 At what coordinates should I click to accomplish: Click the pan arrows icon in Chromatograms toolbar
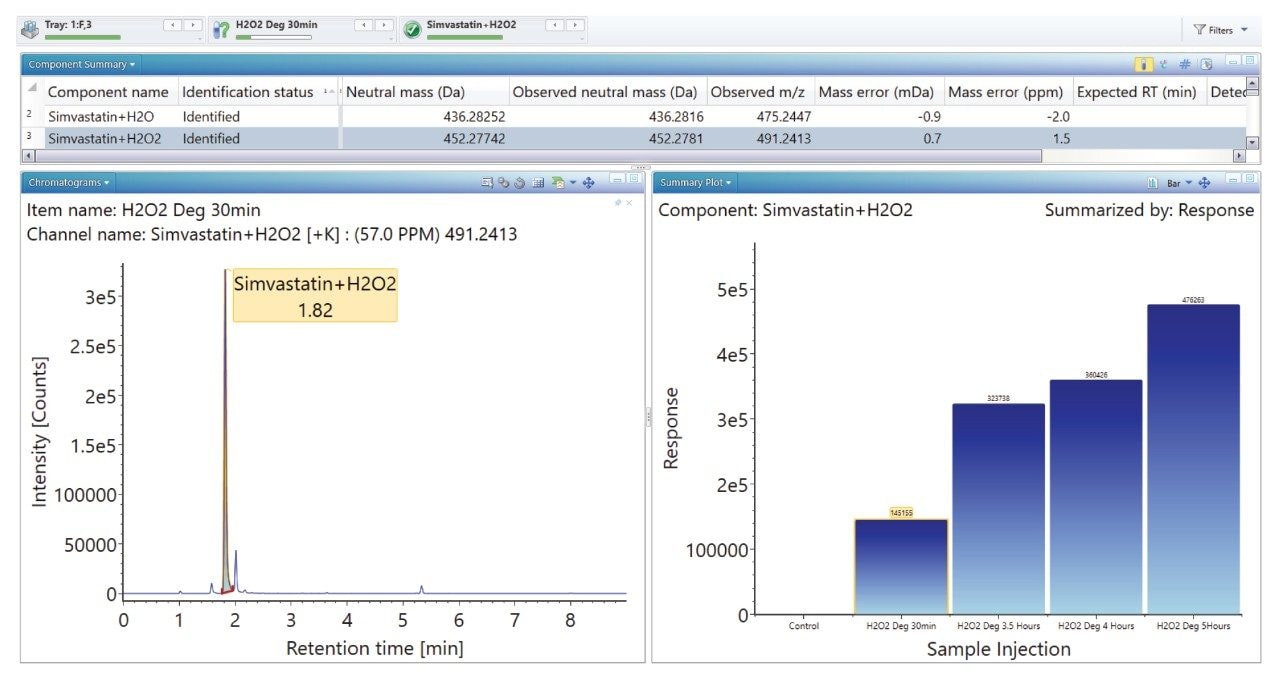point(589,183)
